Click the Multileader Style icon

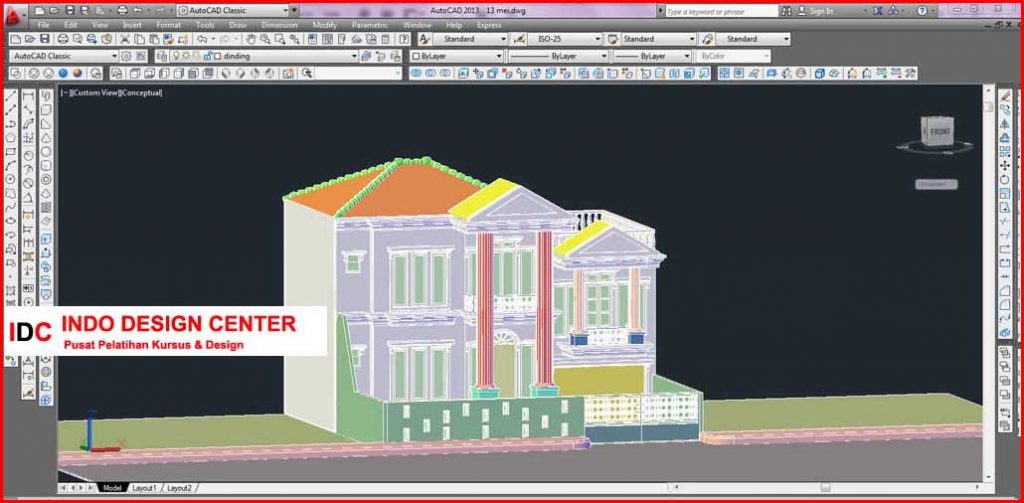coord(706,39)
